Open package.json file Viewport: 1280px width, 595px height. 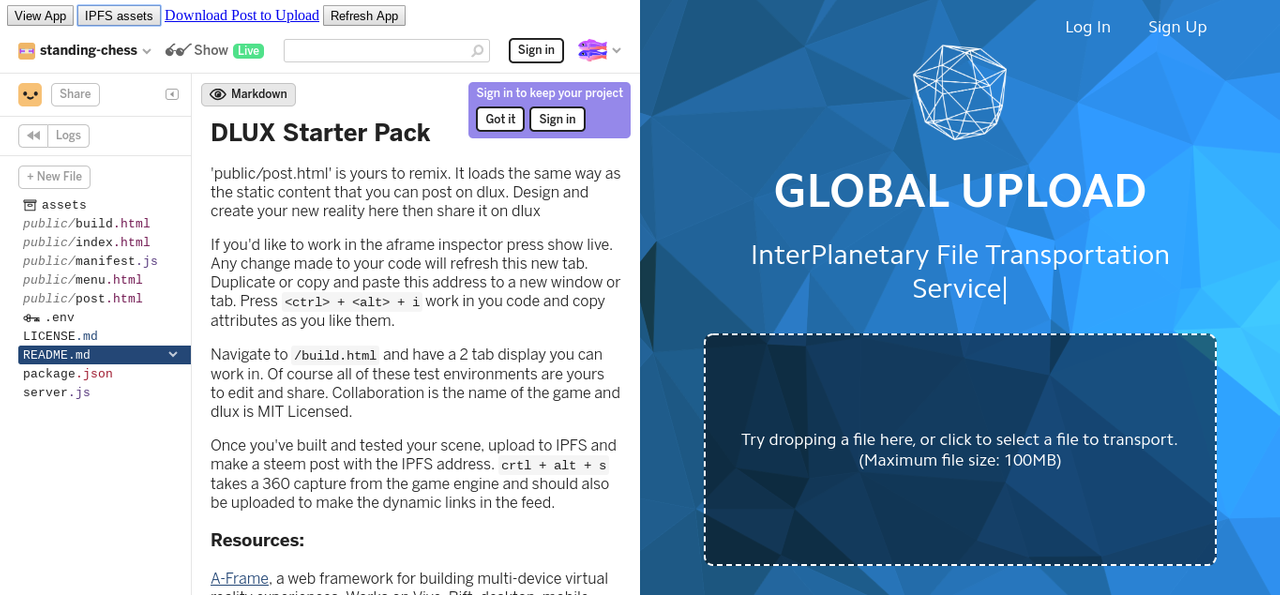(68, 374)
